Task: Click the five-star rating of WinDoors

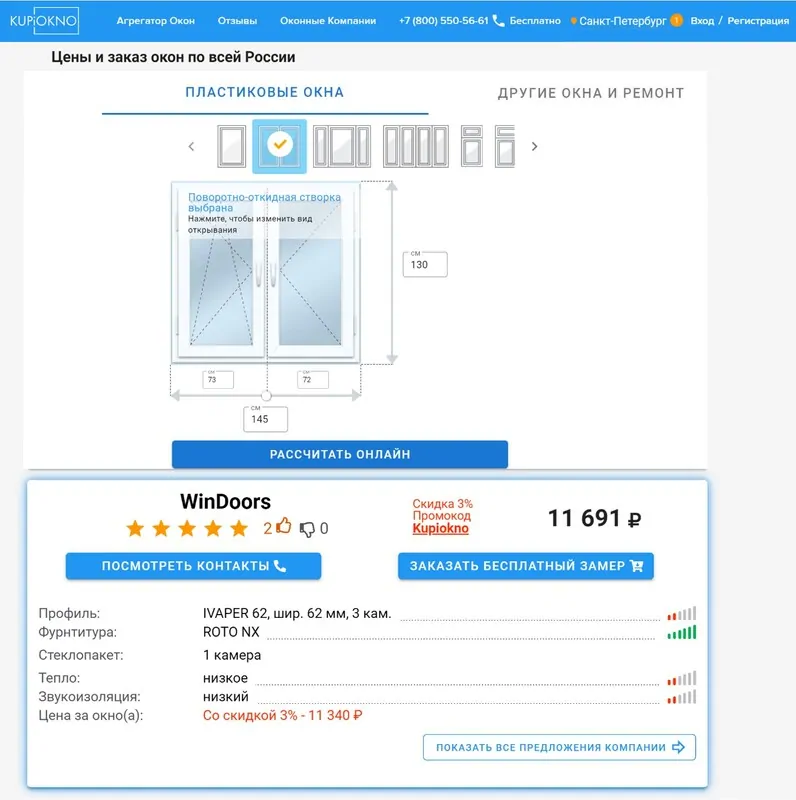Action: [187, 529]
